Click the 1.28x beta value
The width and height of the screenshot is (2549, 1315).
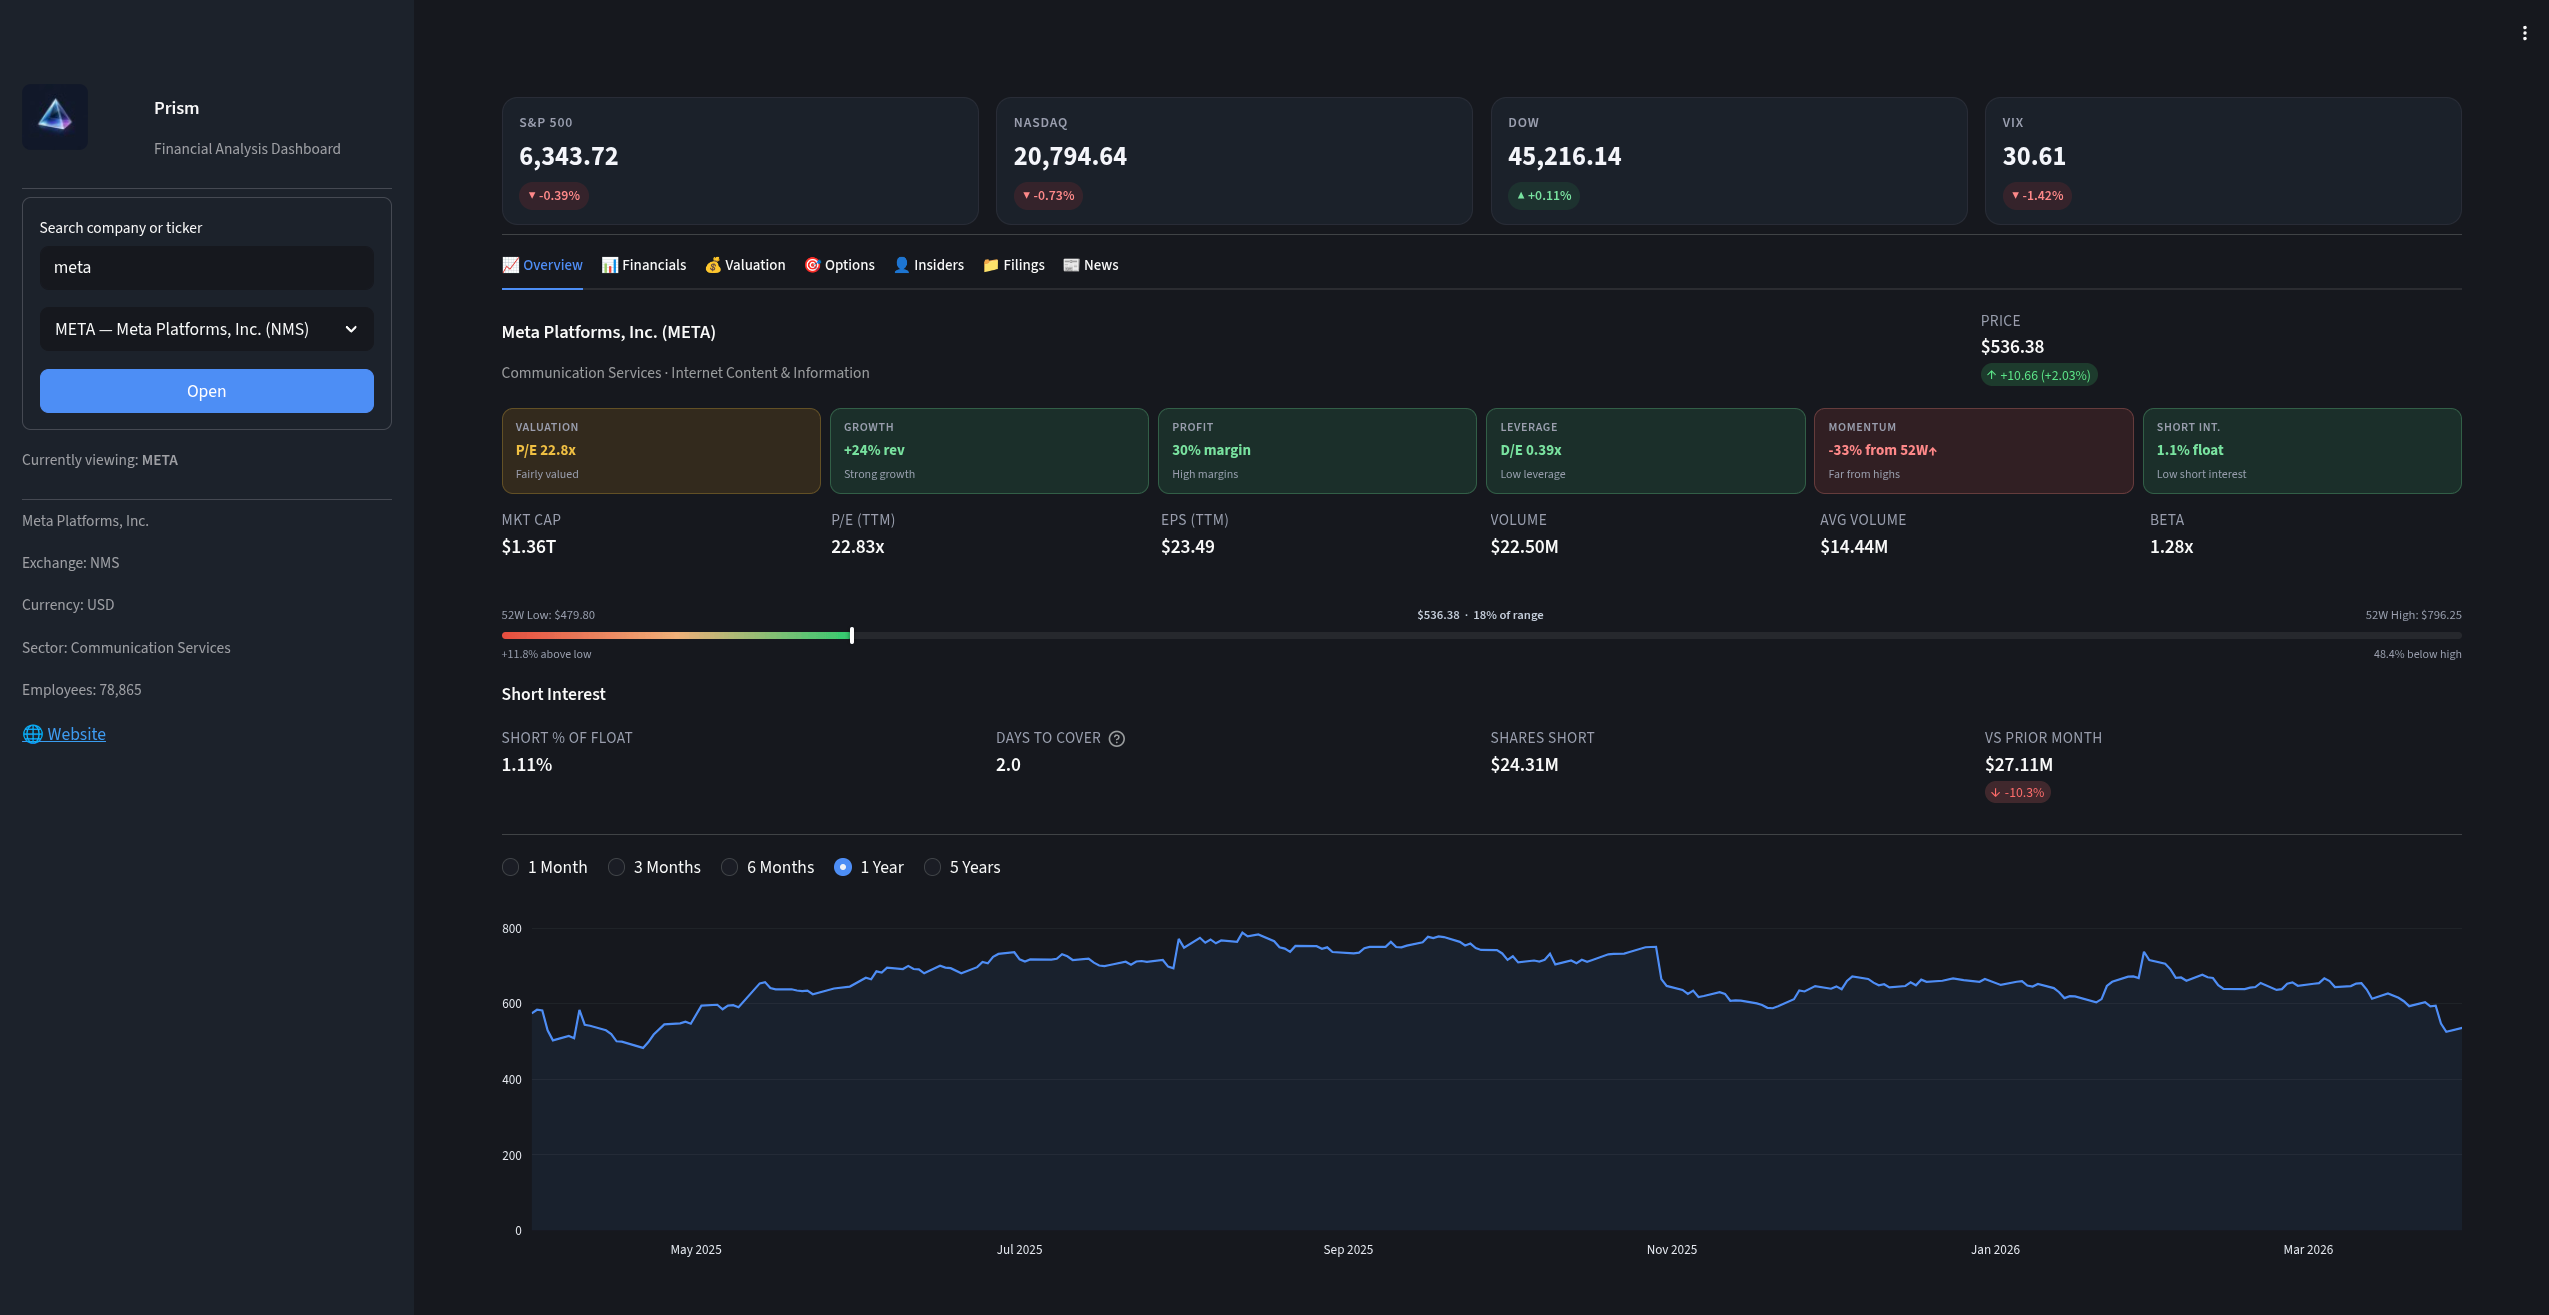(2172, 547)
